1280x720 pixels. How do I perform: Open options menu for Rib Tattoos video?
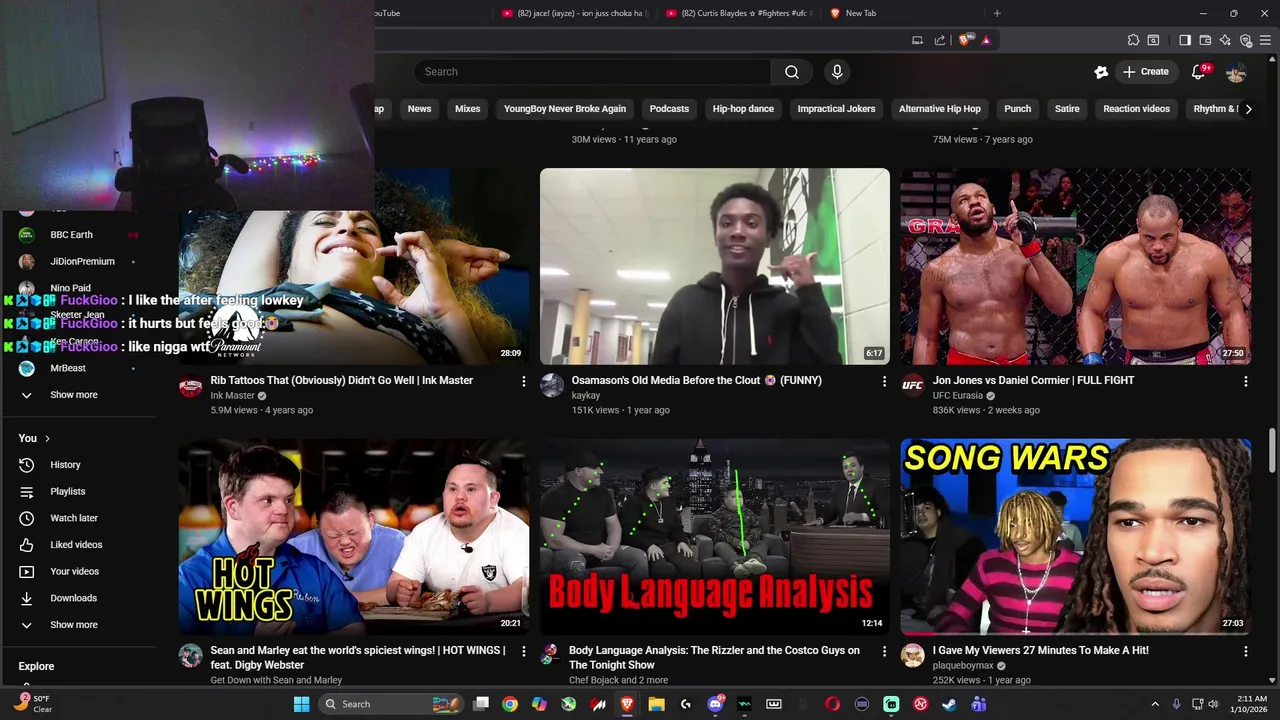(x=523, y=381)
